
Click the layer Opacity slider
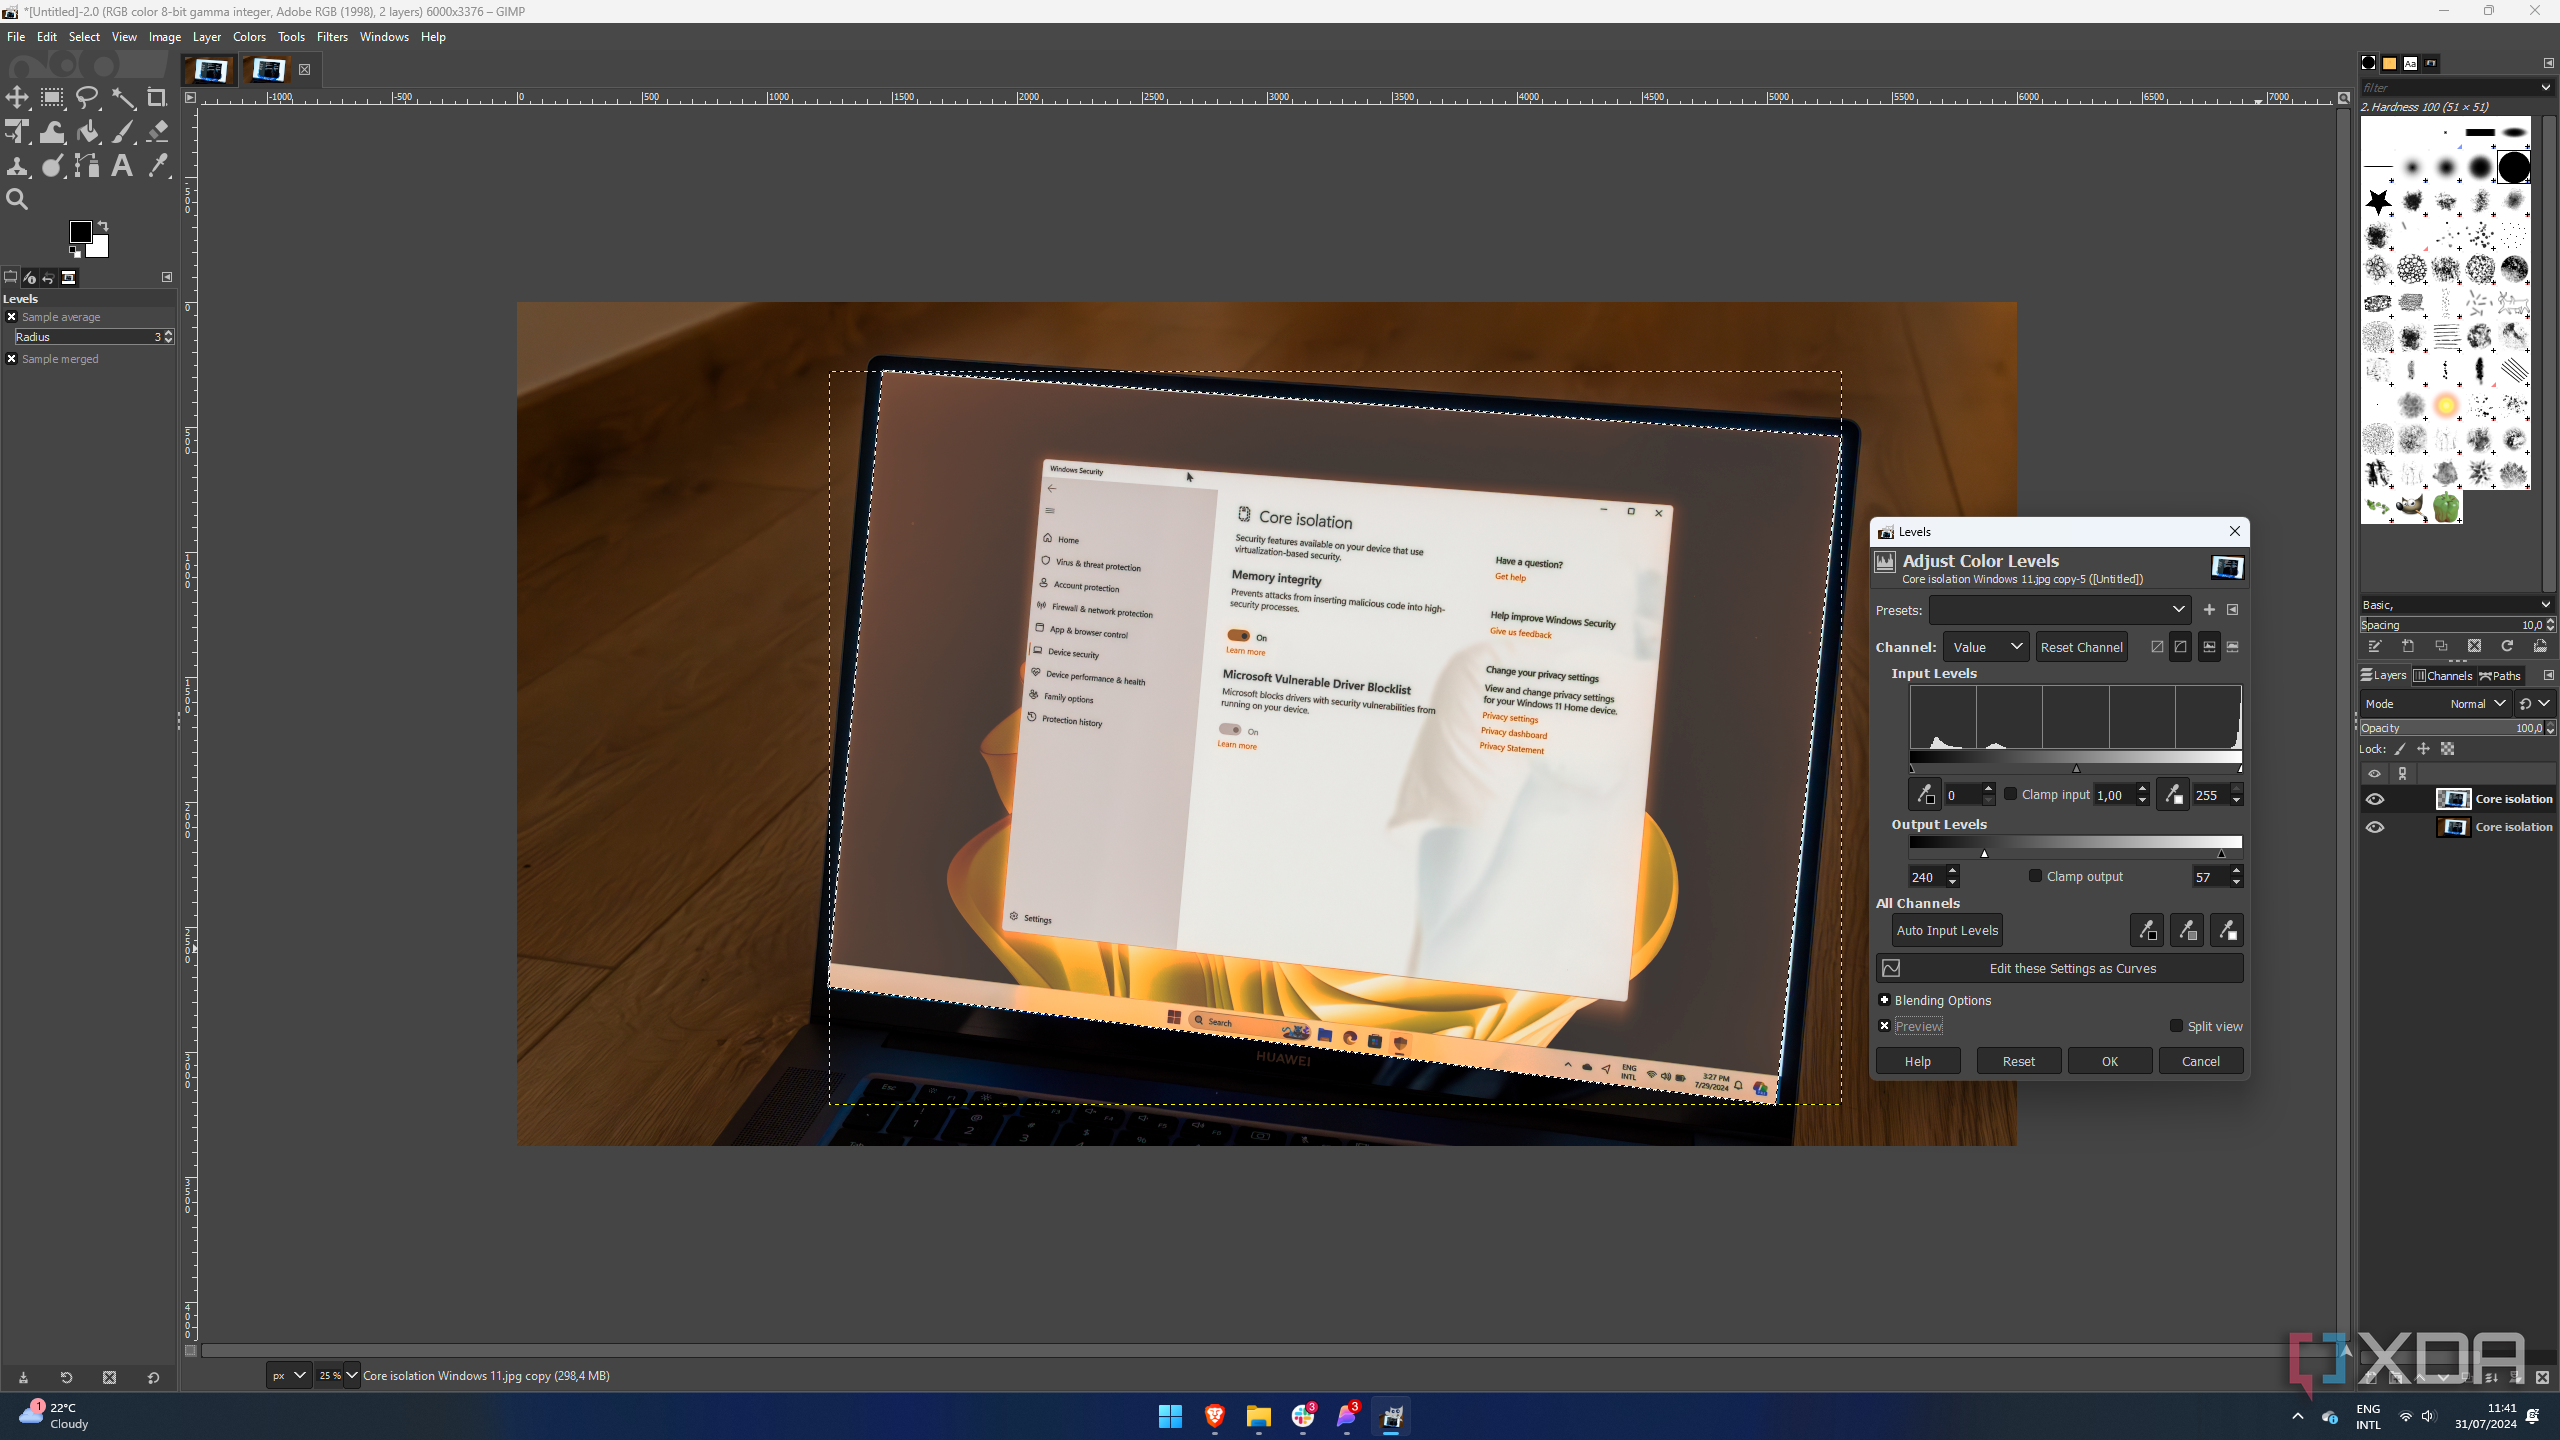[x=2452, y=728]
